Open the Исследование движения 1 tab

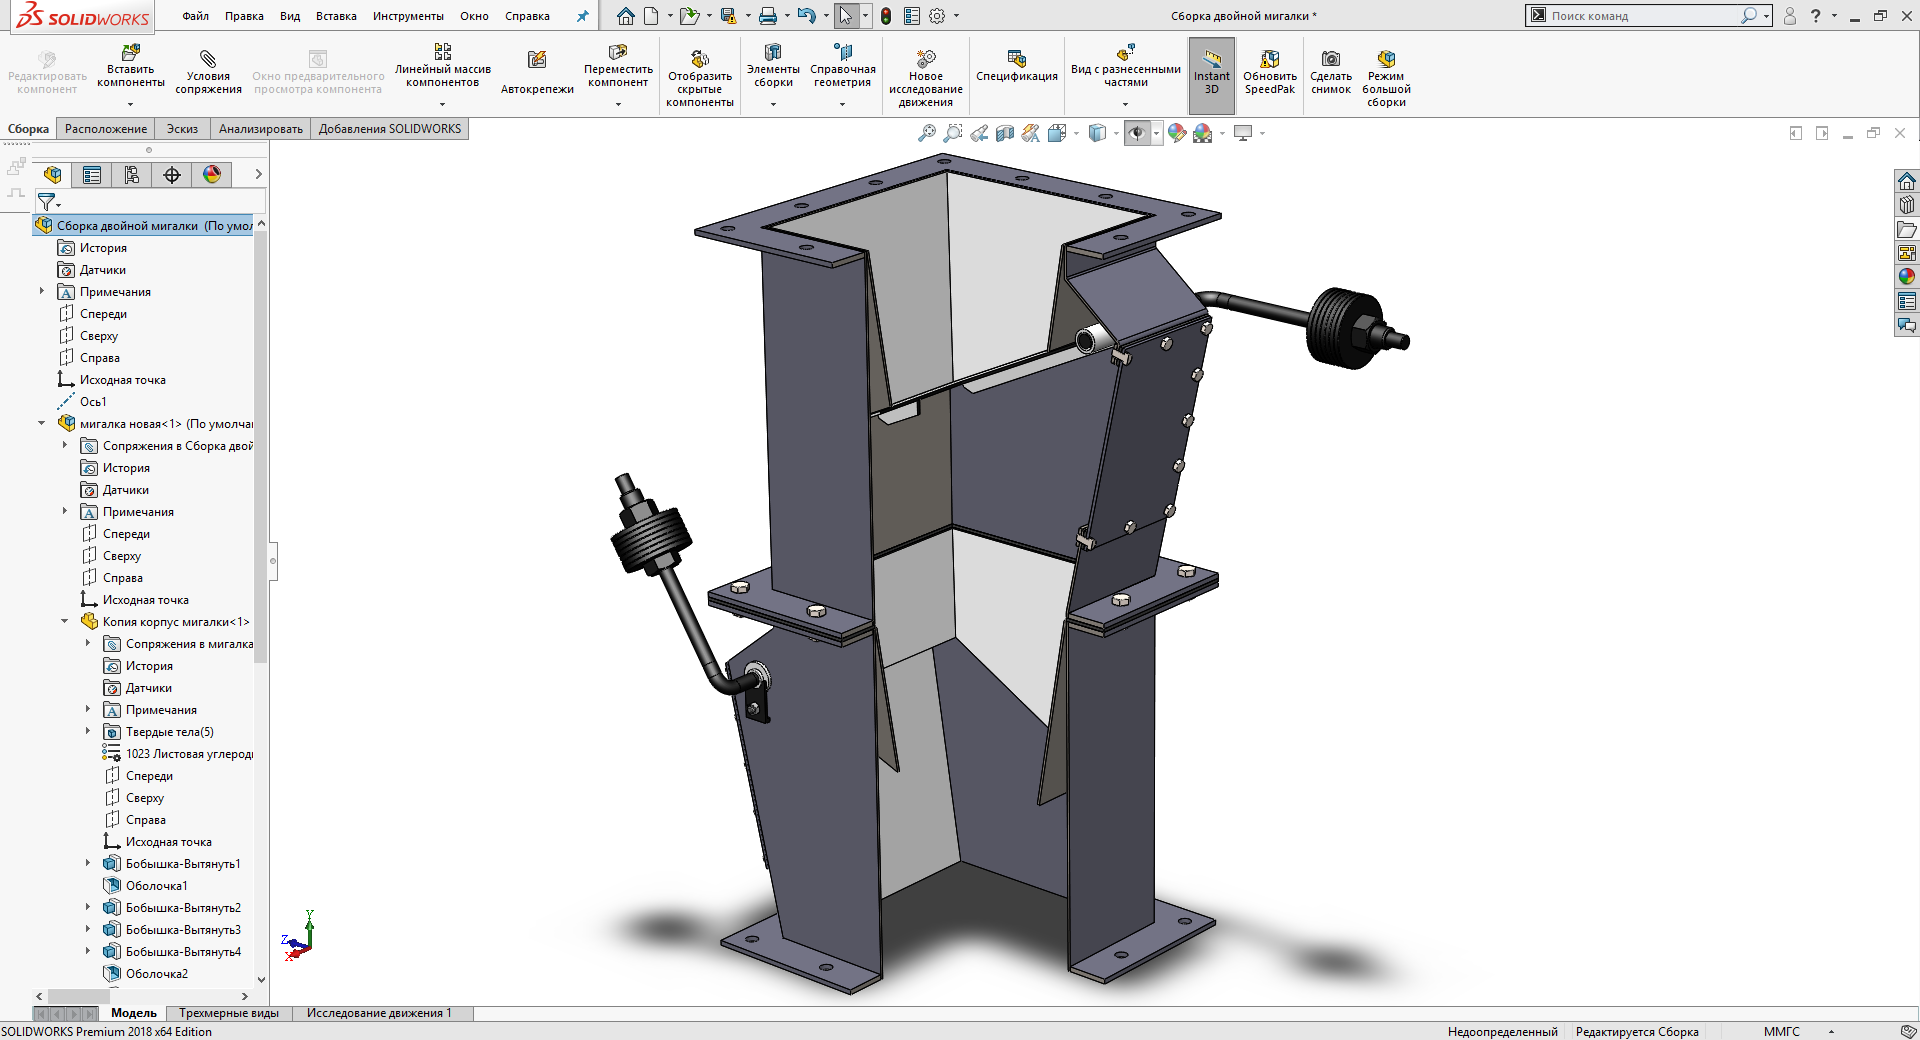(379, 1013)
